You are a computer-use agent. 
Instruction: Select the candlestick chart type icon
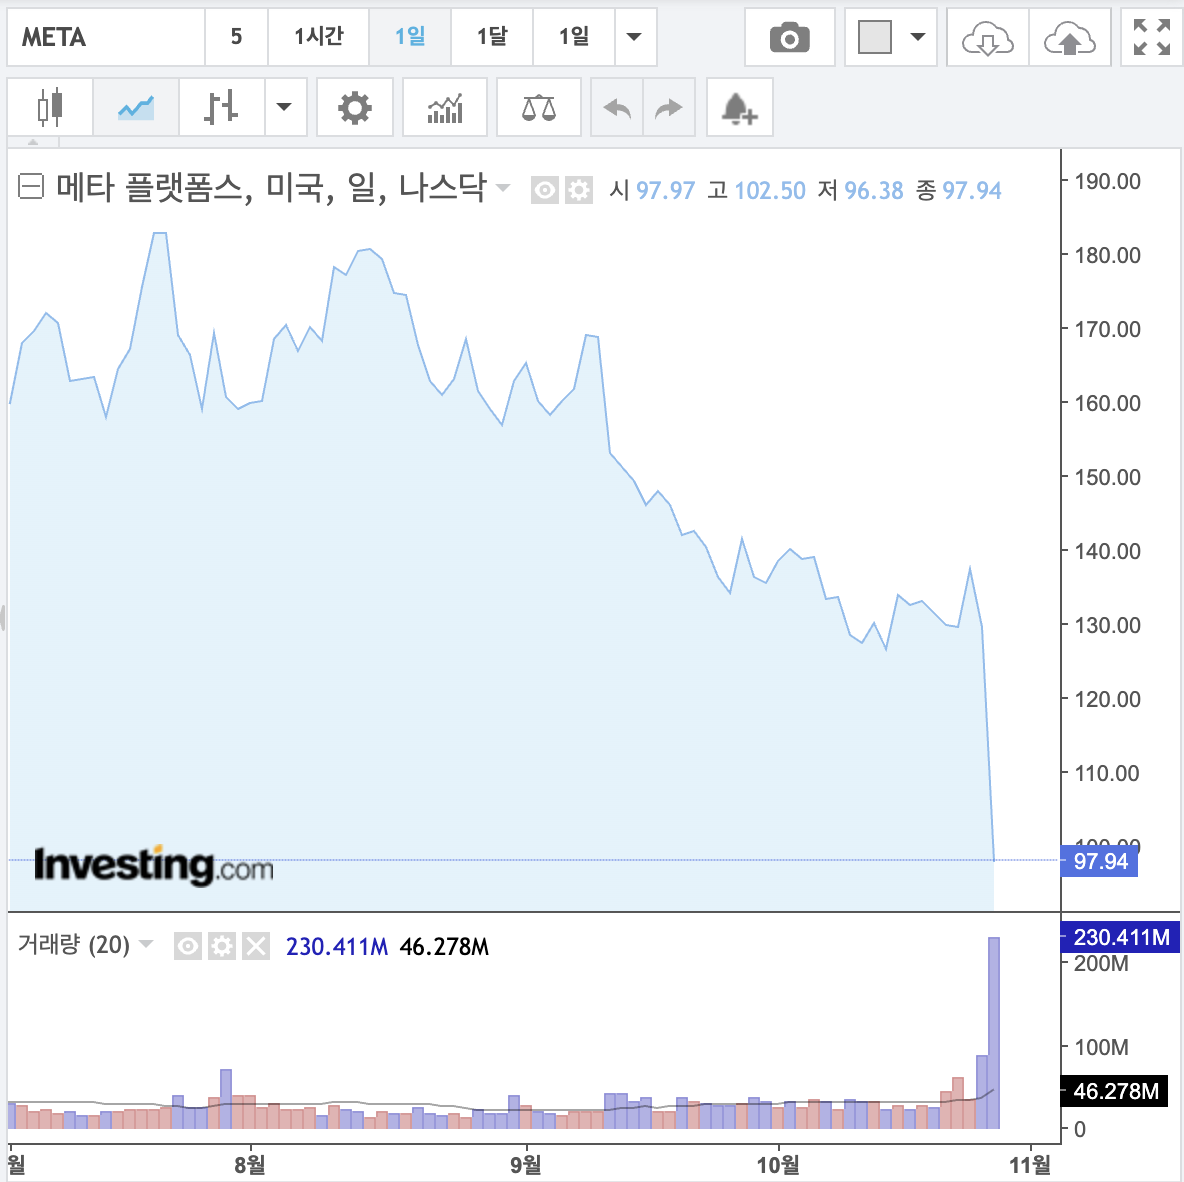(x=50, y=107)
